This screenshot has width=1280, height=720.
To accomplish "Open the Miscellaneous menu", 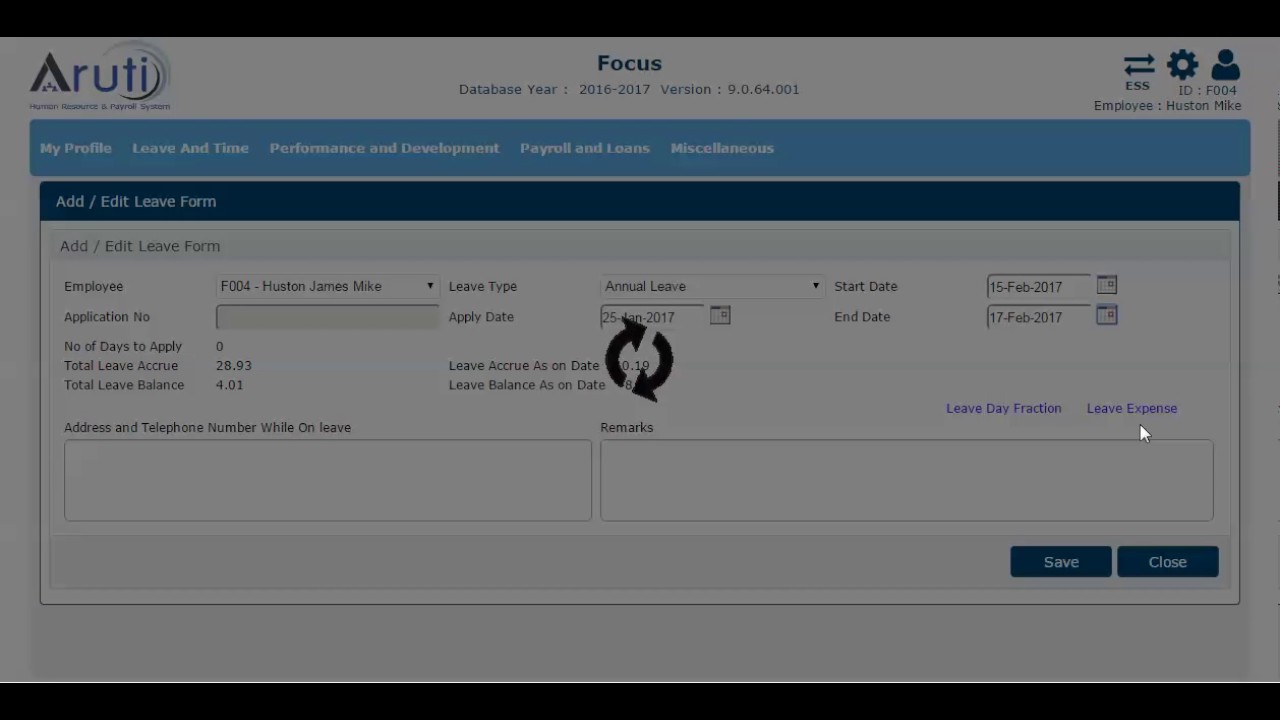I will pyautogui.click(x=722, y=148).
